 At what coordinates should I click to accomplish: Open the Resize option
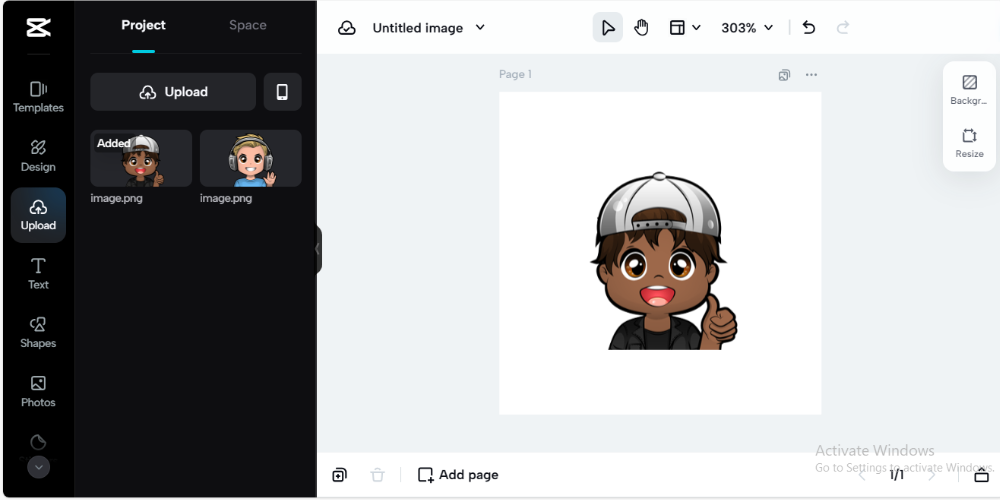point(969,143)
